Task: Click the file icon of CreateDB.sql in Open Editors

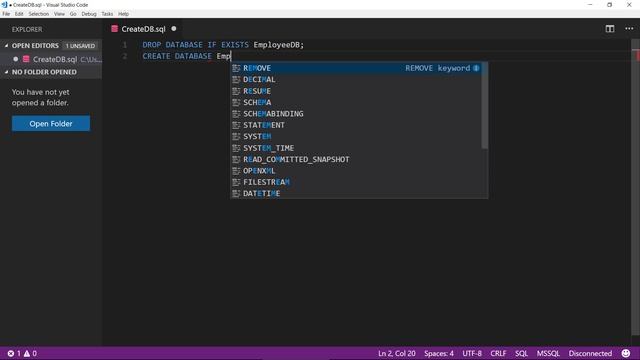Action: coord(26,59)
